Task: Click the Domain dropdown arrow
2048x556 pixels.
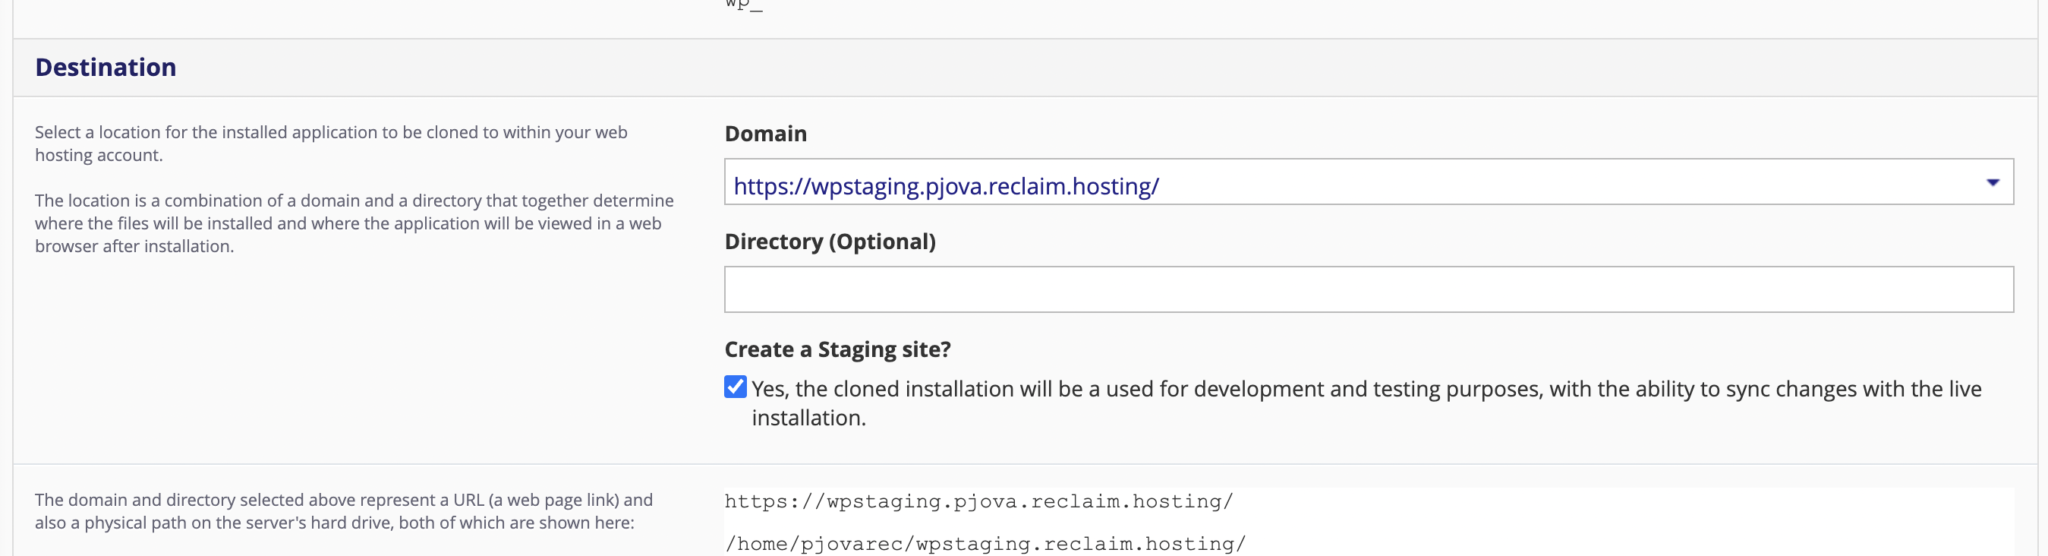Action: (x=1992, y=182)
